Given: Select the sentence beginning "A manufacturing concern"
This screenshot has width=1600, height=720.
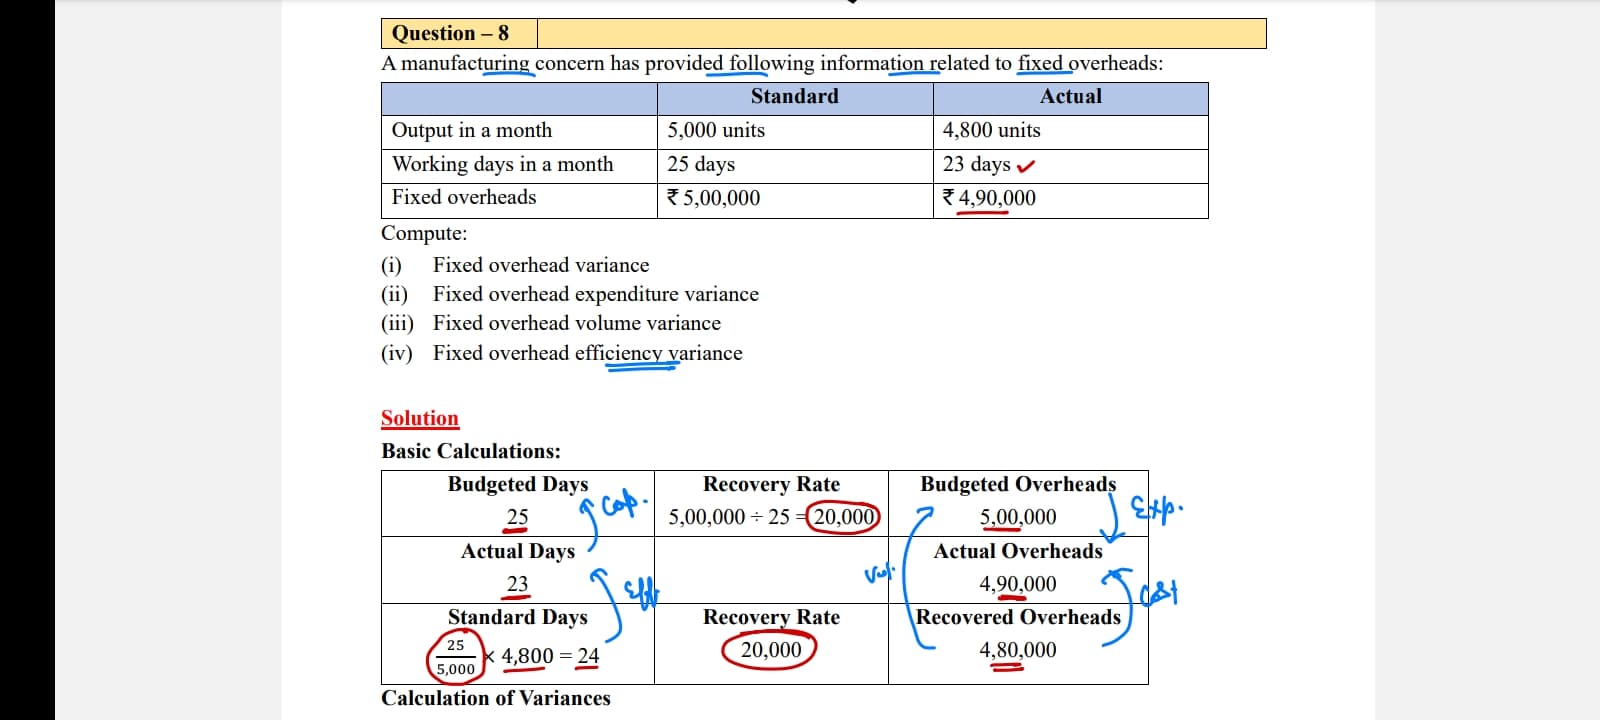Looking at the screenshot, I should point(772,63).
